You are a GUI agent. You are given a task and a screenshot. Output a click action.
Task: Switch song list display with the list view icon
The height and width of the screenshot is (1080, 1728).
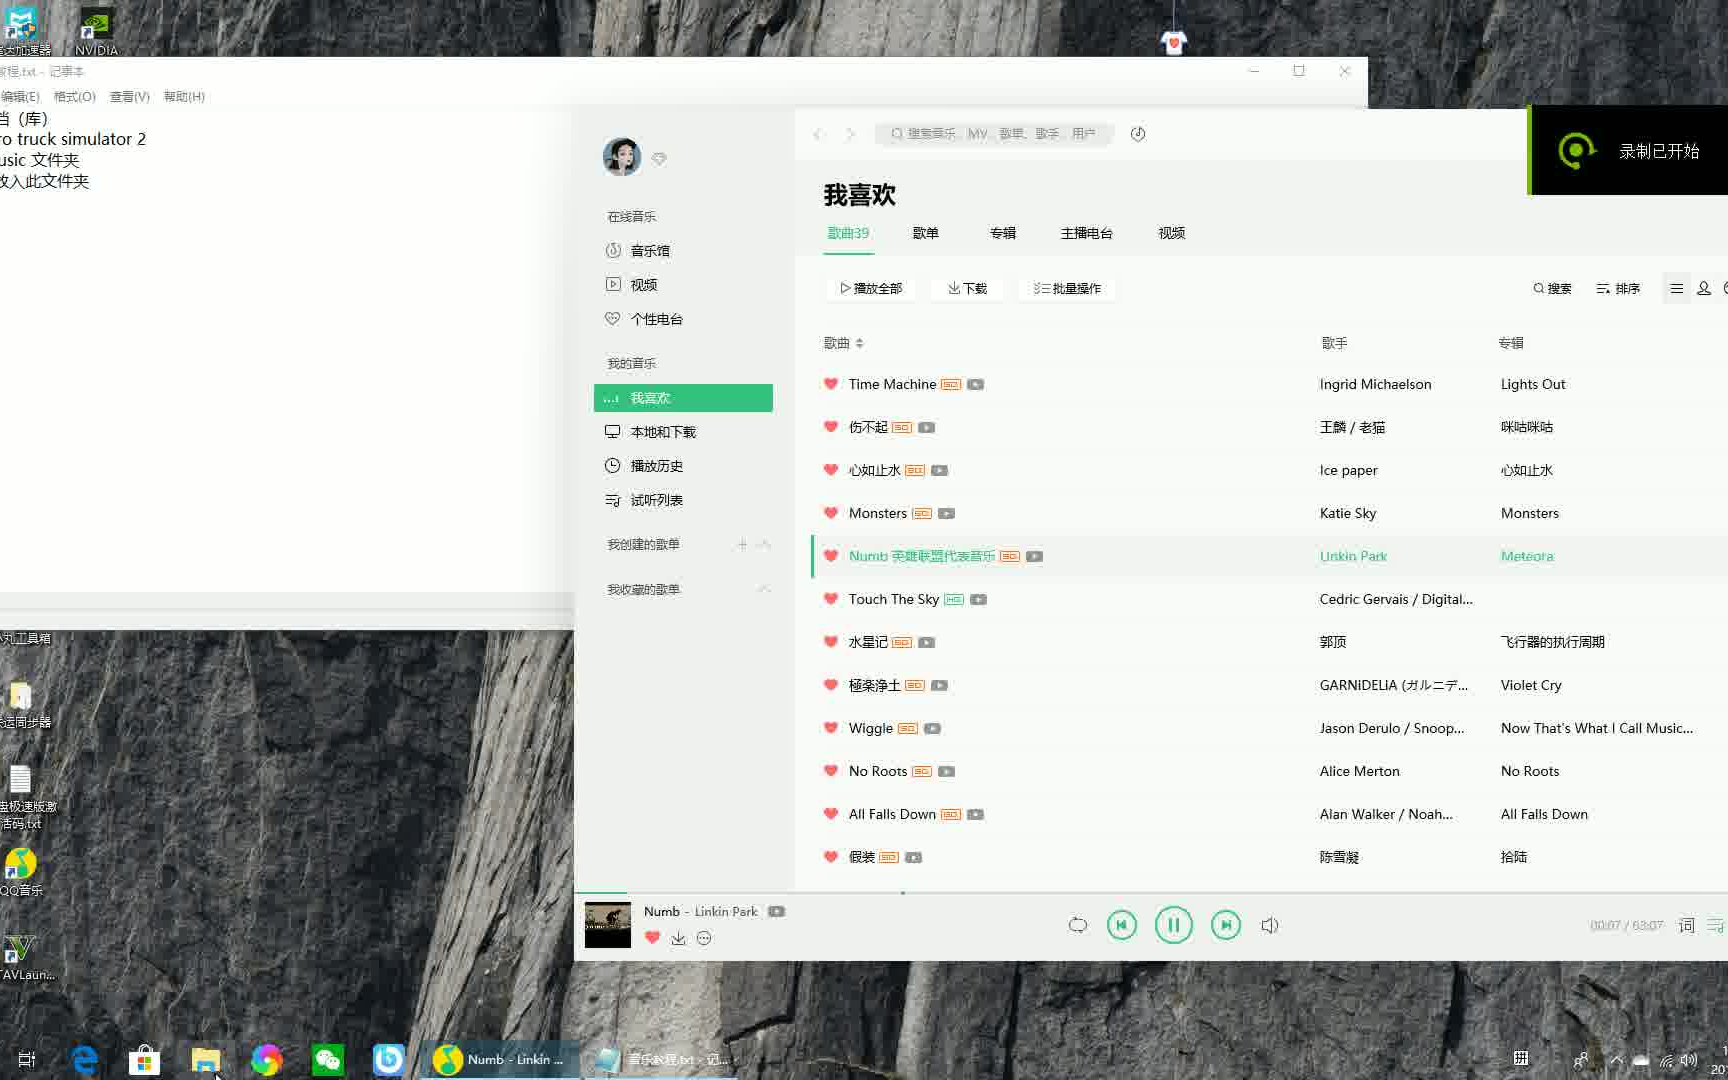pyautogui.click(x=1677, y=288)
